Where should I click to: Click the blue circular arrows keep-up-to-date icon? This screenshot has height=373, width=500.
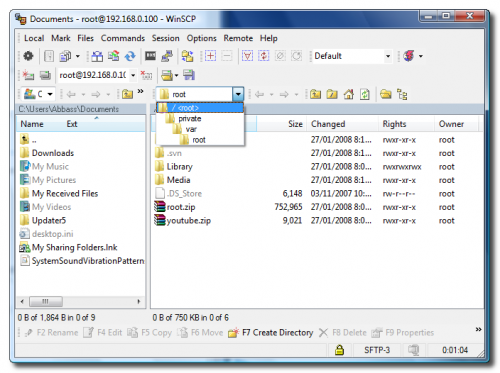click(x=130, y=56)
